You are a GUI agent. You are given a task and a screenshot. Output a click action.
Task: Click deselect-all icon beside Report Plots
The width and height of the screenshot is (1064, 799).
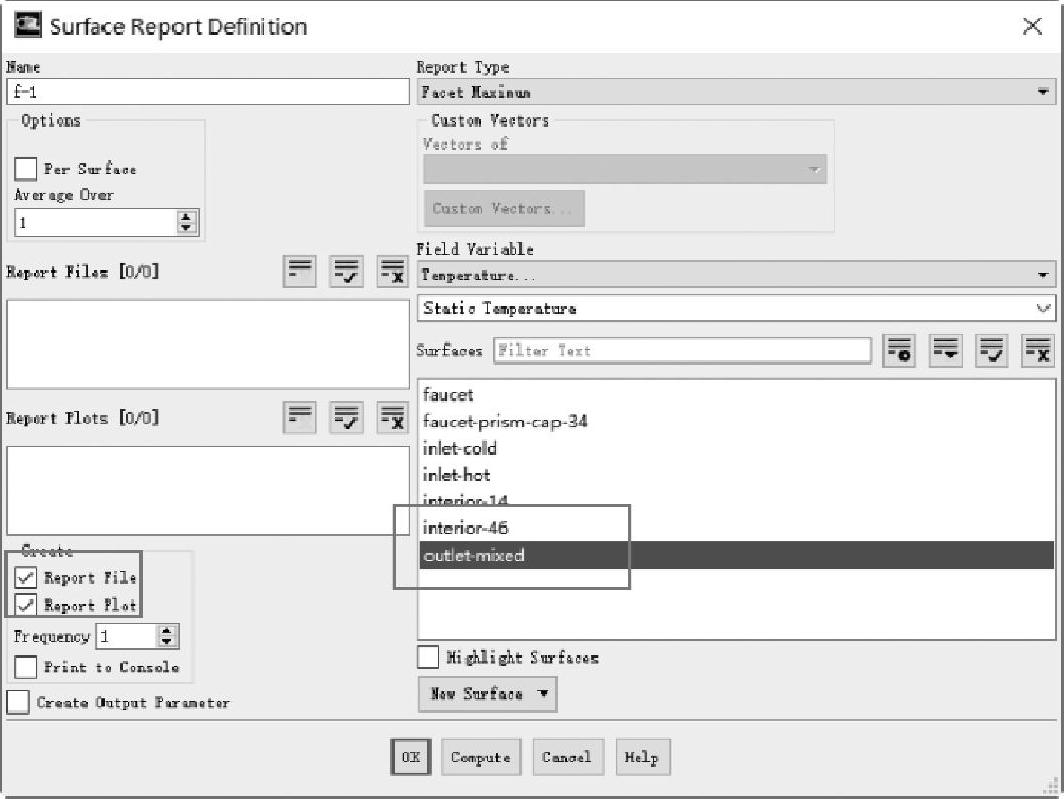click(392, 418)
